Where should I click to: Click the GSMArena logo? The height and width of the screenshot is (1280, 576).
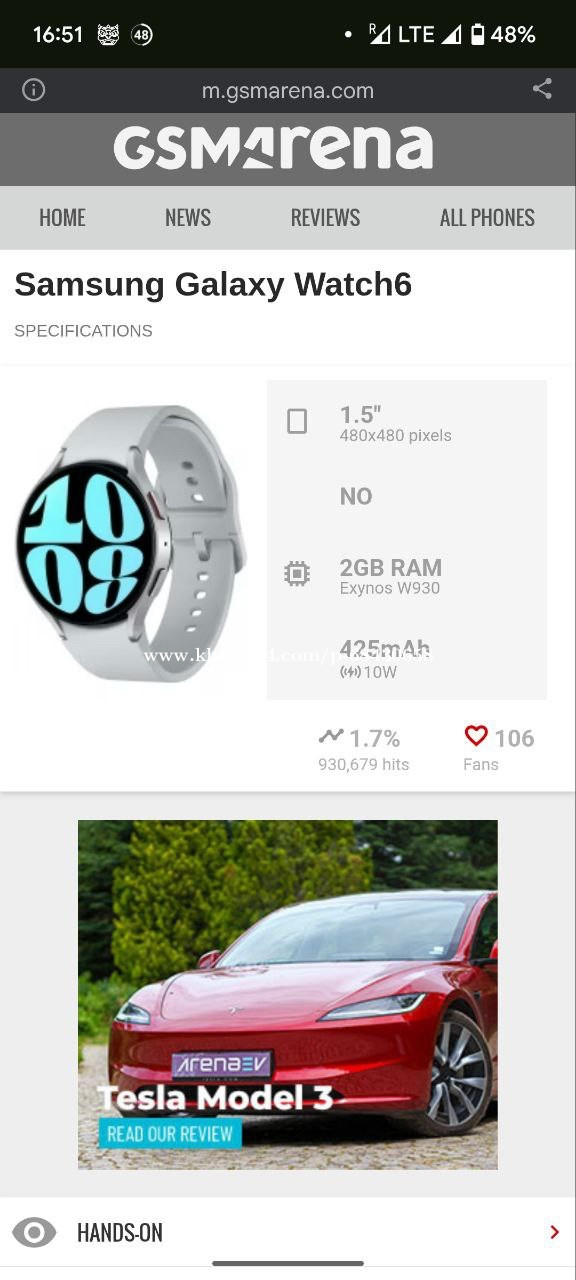273,148
